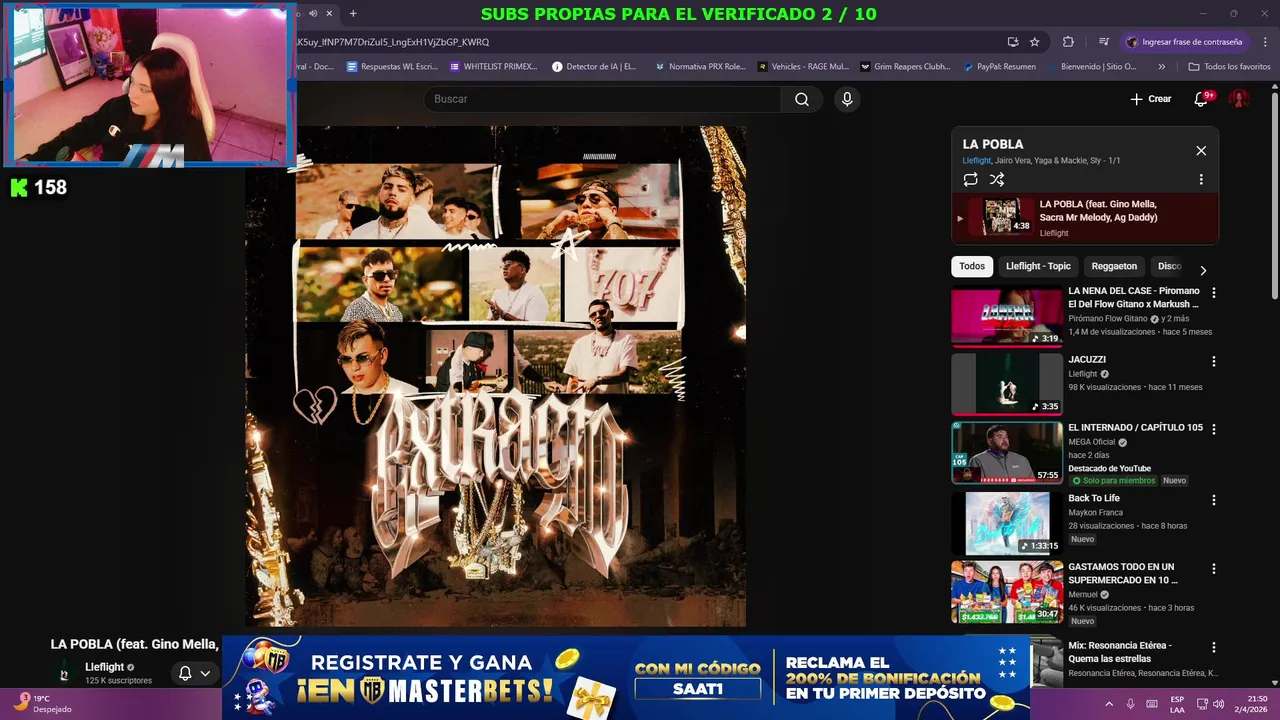Toggle playlist loop in LA POBLA panel
Image resolution: width=1280 pixels, height=720 pixels.
(970, 180)
